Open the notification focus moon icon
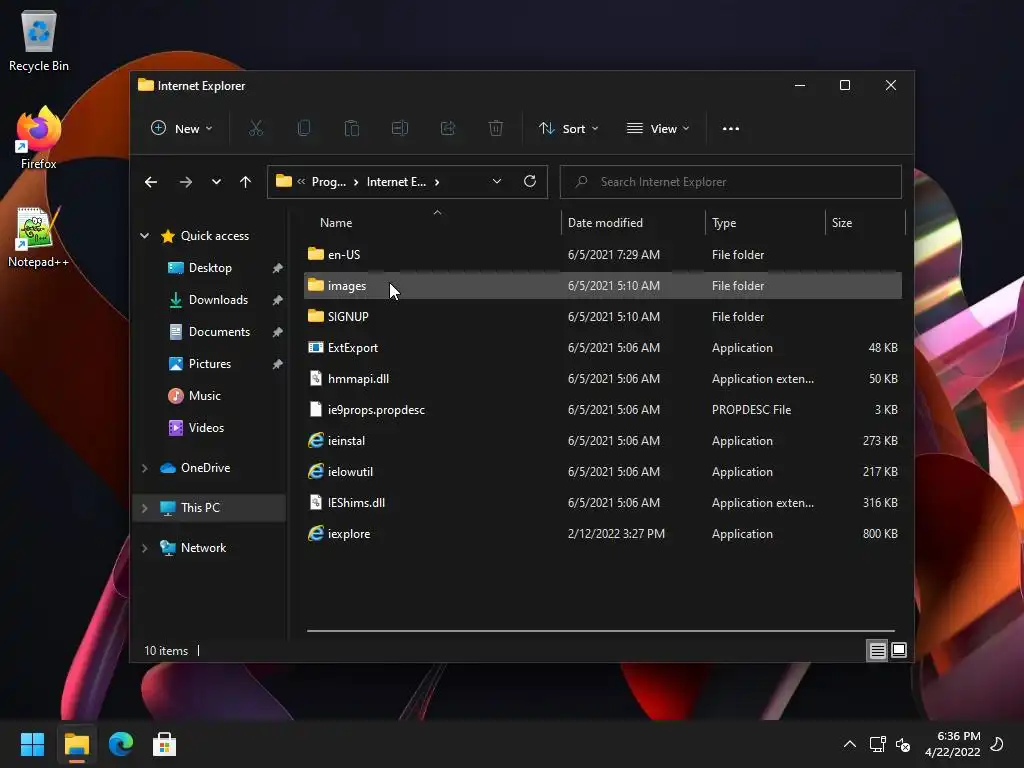1024x768 pixels. tap(997, 744)
